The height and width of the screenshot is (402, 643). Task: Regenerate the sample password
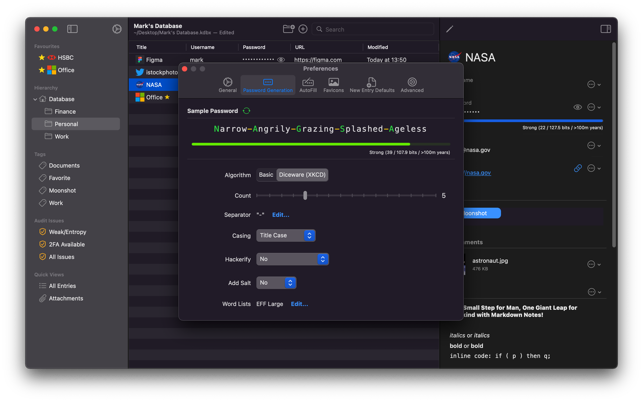(246, 111)
